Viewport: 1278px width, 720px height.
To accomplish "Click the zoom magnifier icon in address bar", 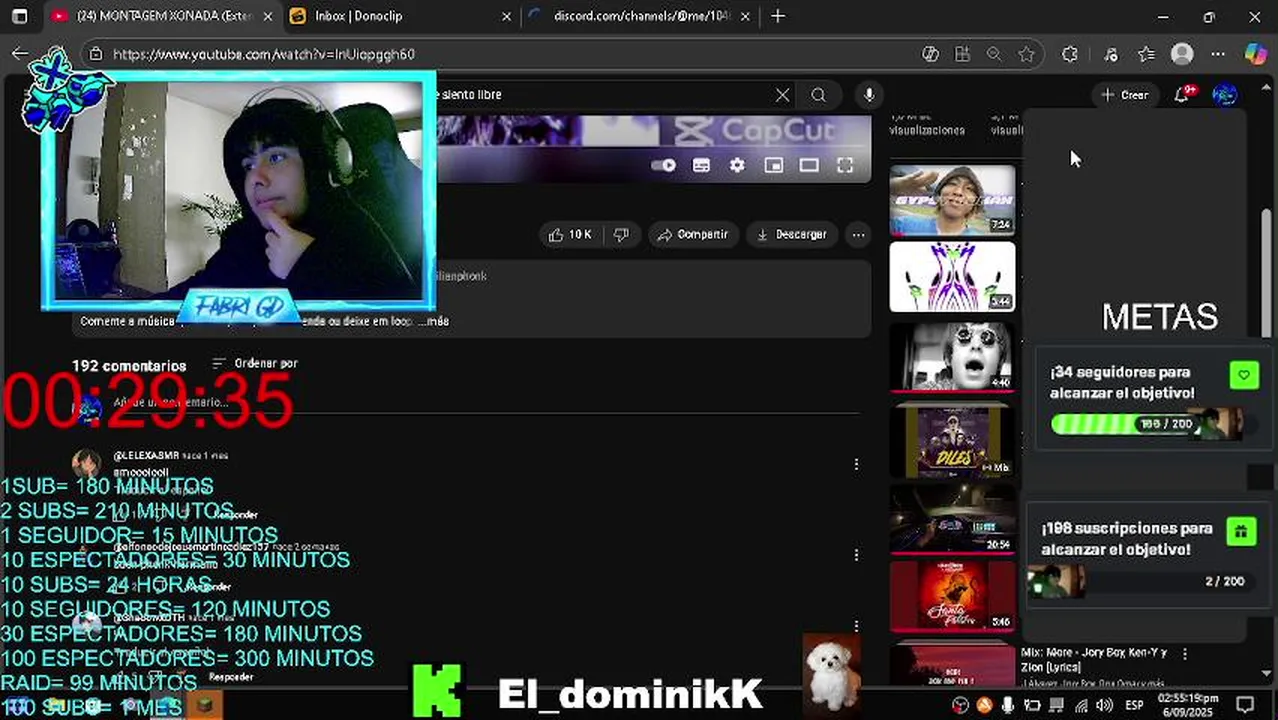I will [x=994, y=54].
